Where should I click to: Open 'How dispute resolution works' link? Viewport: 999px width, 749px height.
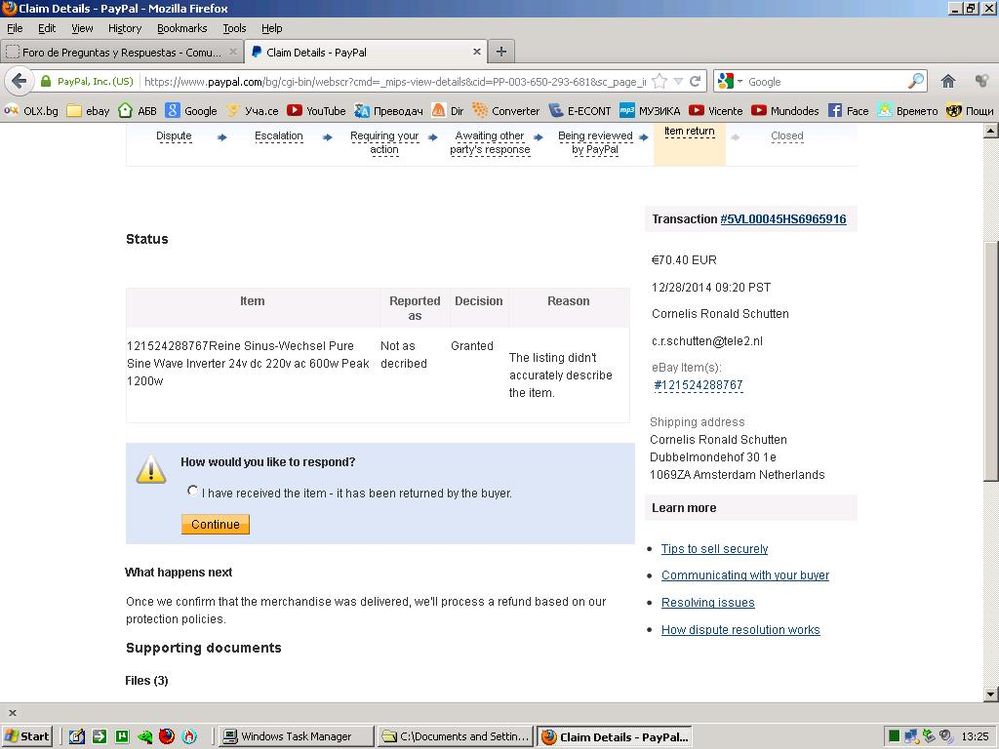pyautogui.click(x=740, y=629)
